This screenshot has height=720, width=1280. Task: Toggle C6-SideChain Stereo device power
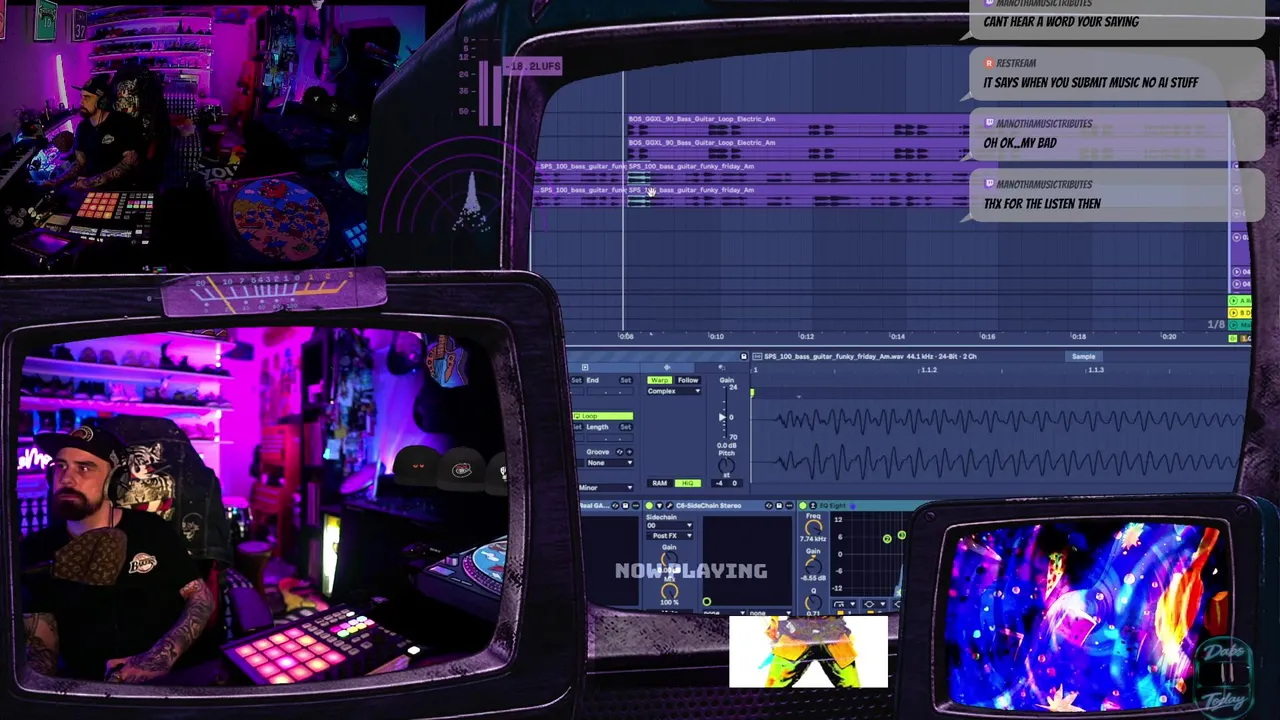(x=649, y=506)
